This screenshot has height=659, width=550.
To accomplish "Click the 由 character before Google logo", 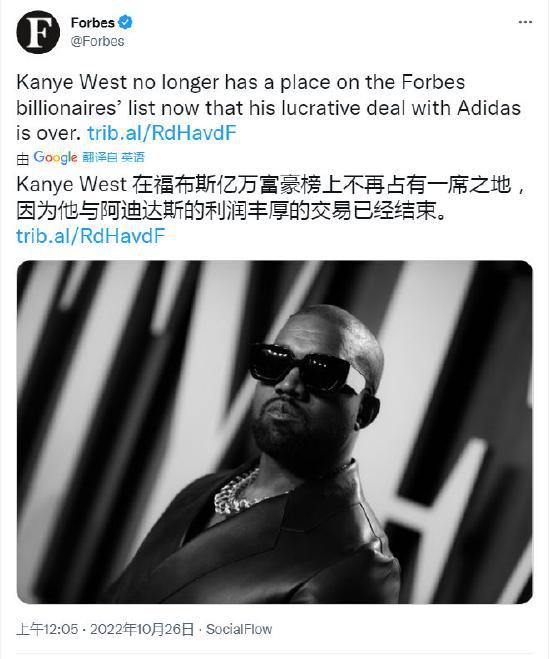I will [x=23, y=158].
